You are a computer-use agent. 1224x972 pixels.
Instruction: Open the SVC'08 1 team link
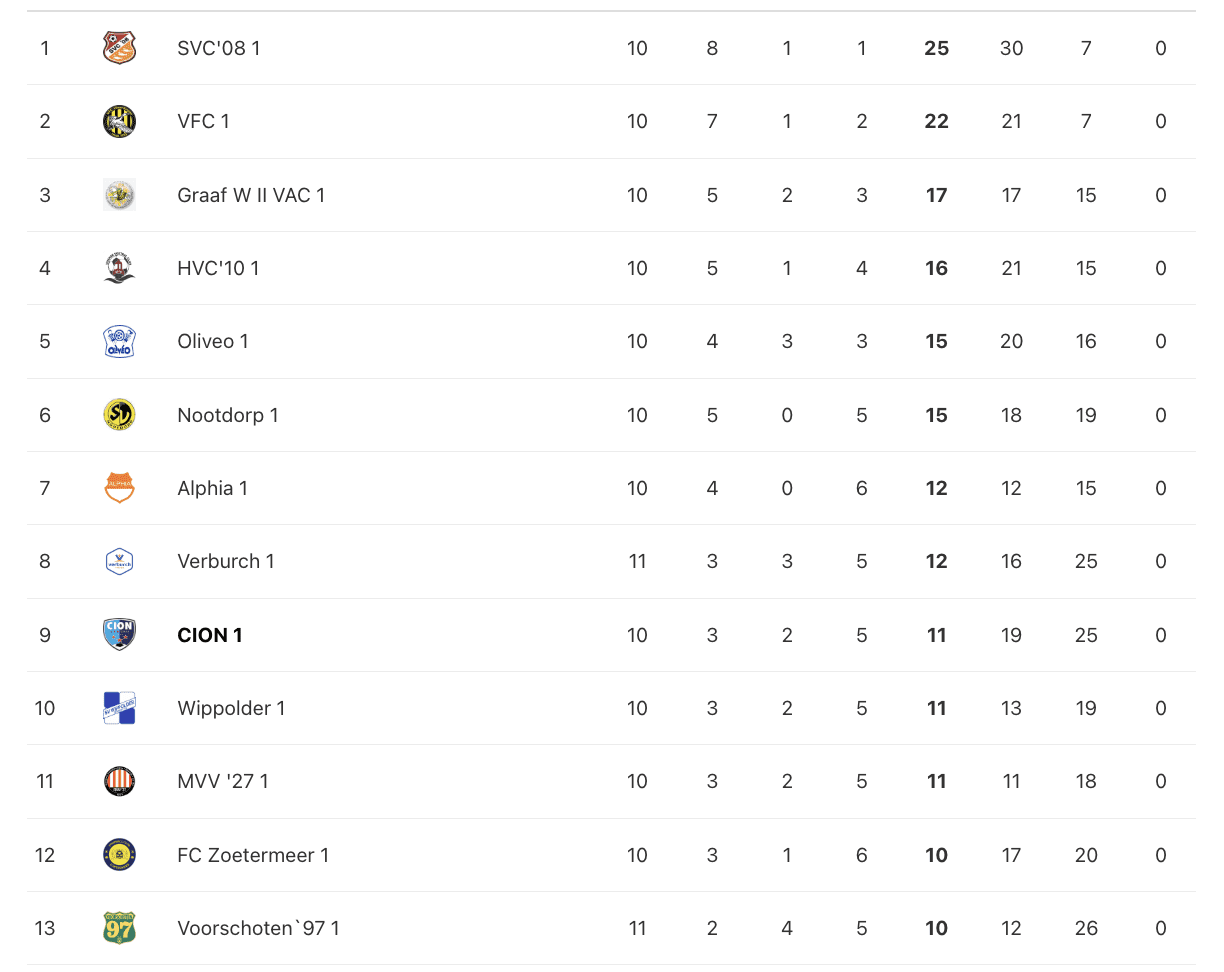218,48
